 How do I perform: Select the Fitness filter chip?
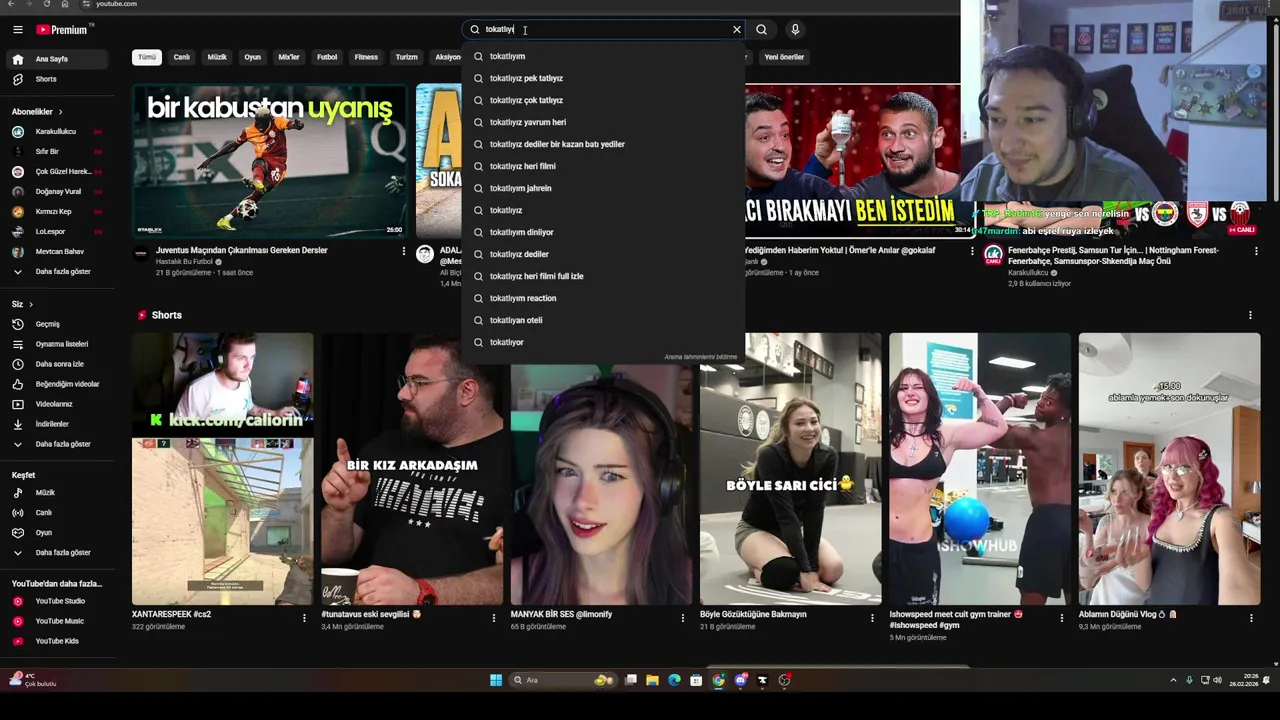(x=366, y=57)
